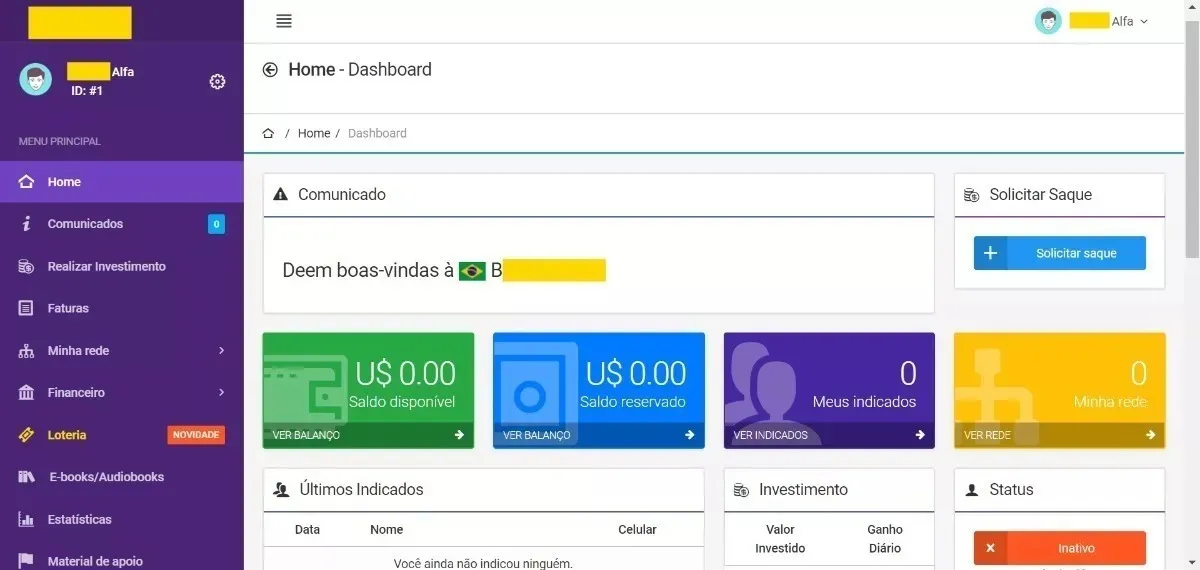The height and width of the screenshot is (570, 1200).
Task: Expand the Financeiro submenu chevron
Action: click(x=221, y=393)
